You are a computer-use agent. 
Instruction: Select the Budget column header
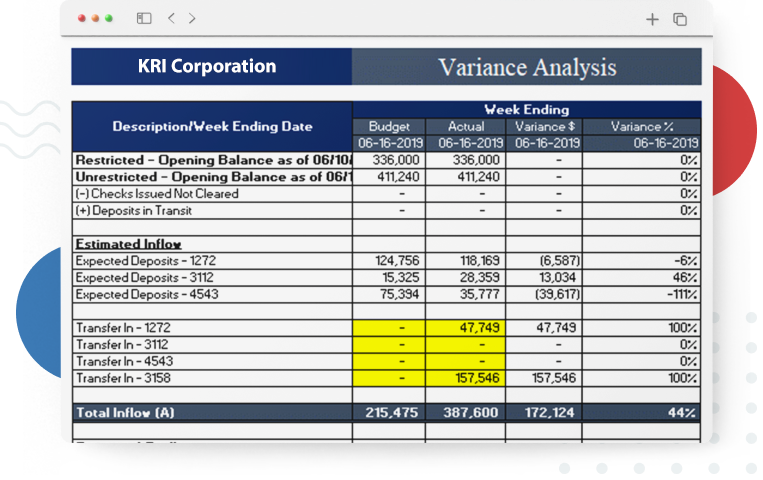(x=389, y=127)
